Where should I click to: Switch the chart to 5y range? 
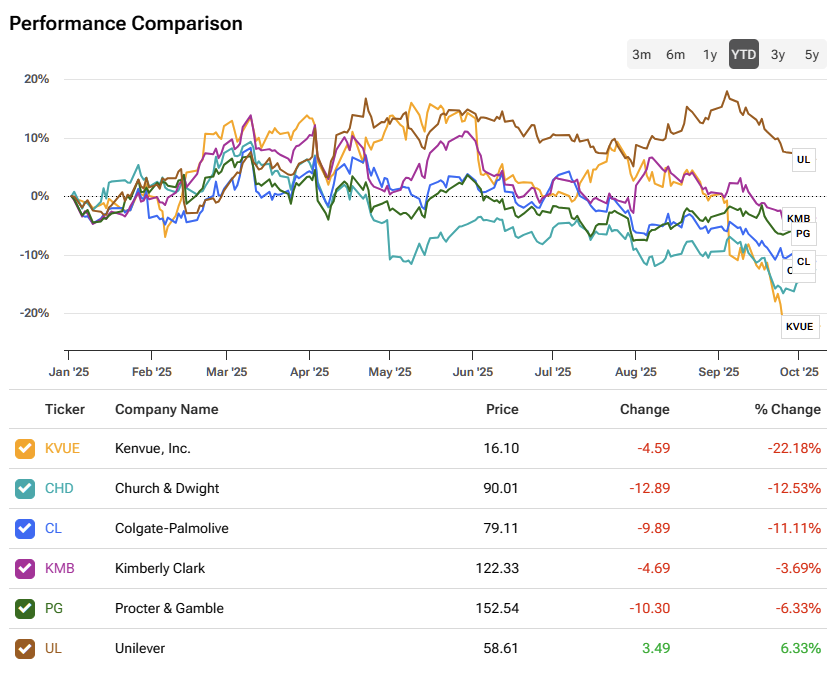812,55
